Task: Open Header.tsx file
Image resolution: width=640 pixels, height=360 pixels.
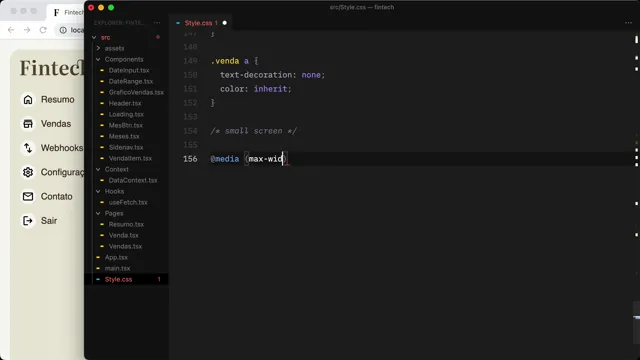Action: pyautogui.click(x=125, y=103)
